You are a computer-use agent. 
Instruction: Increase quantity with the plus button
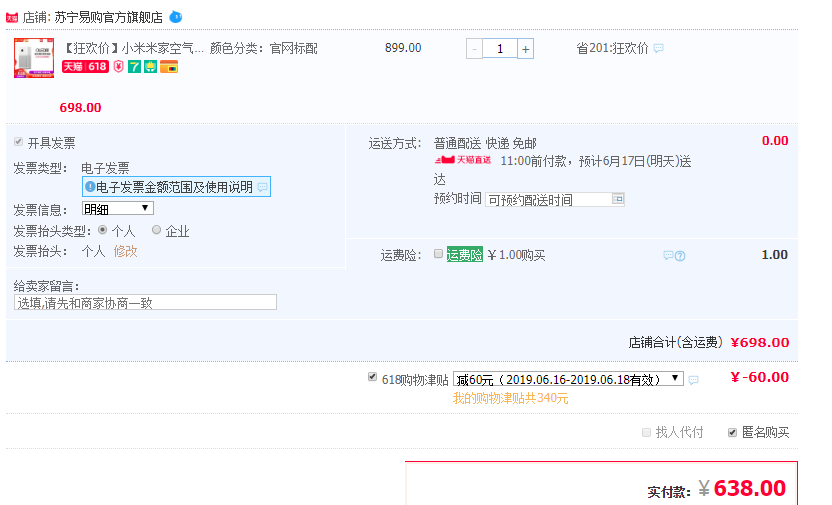525,49
